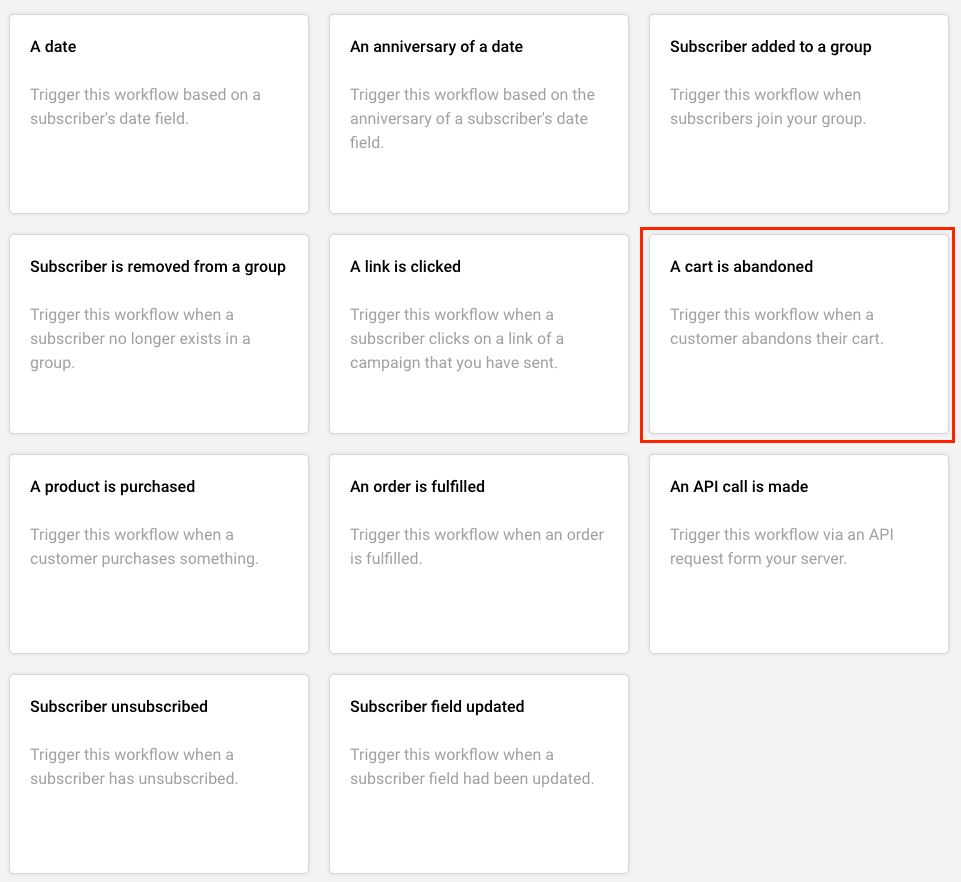Select the "A date" trigger card

(x=159, y=113)
